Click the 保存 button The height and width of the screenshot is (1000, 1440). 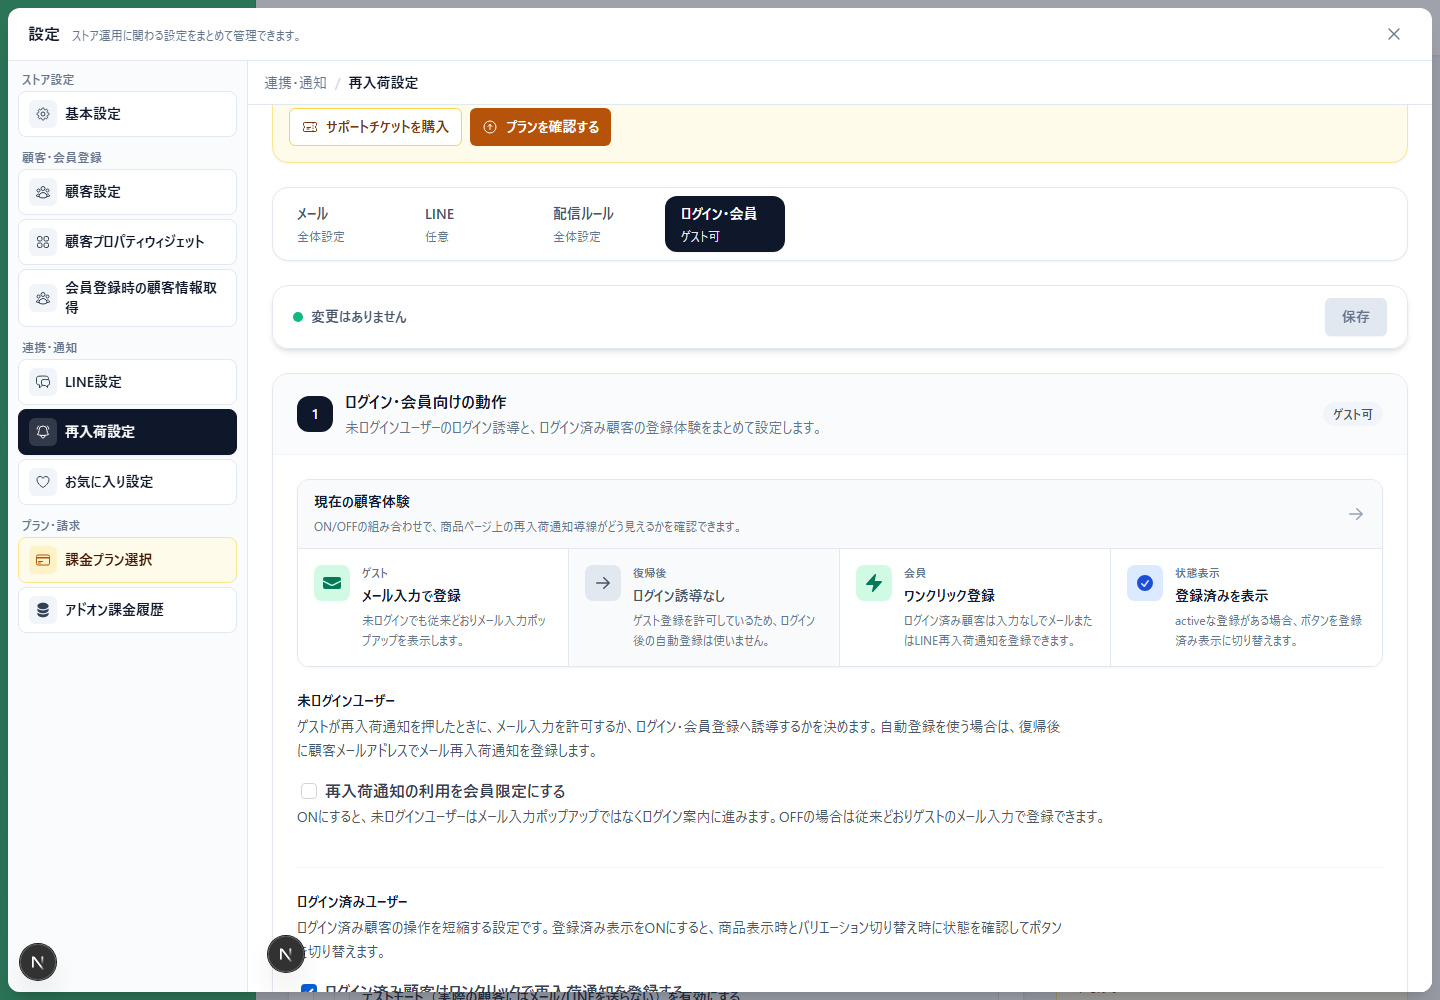1356,317
